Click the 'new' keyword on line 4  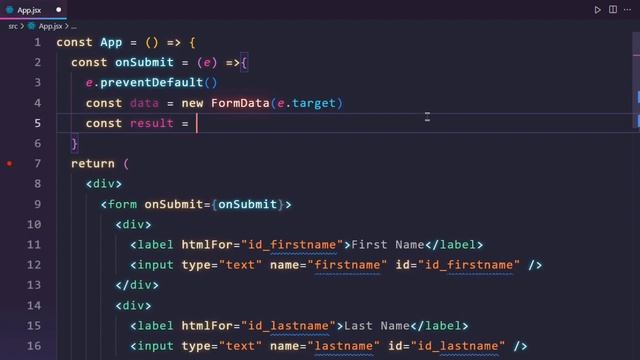pyautogui.click(x=192, y=103)
